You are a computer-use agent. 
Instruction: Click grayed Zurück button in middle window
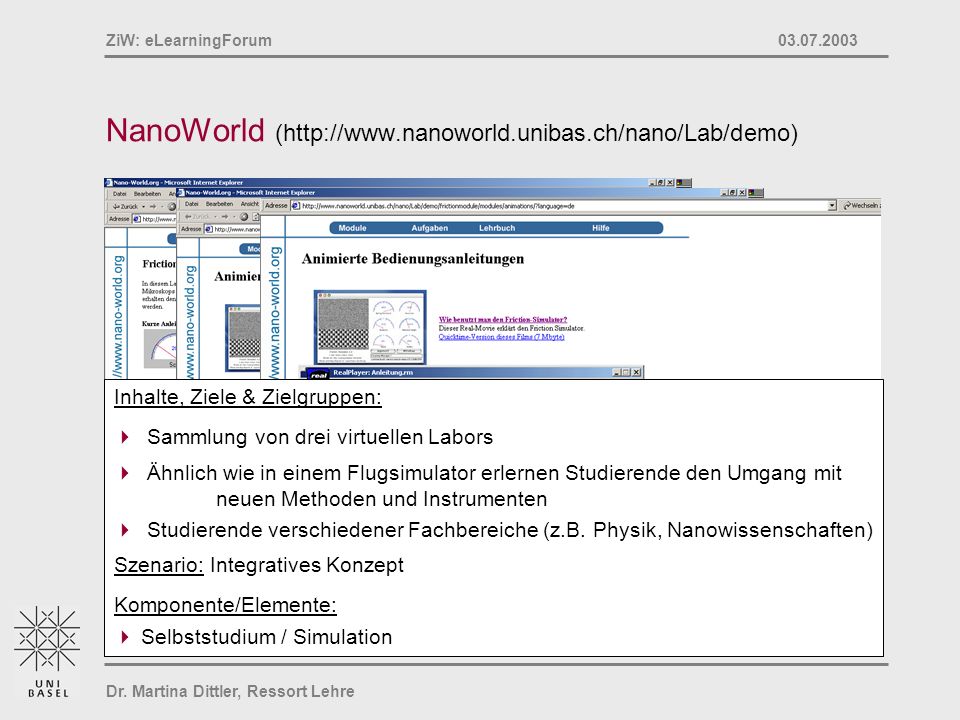pyautogui.click(x=198, y=217)
